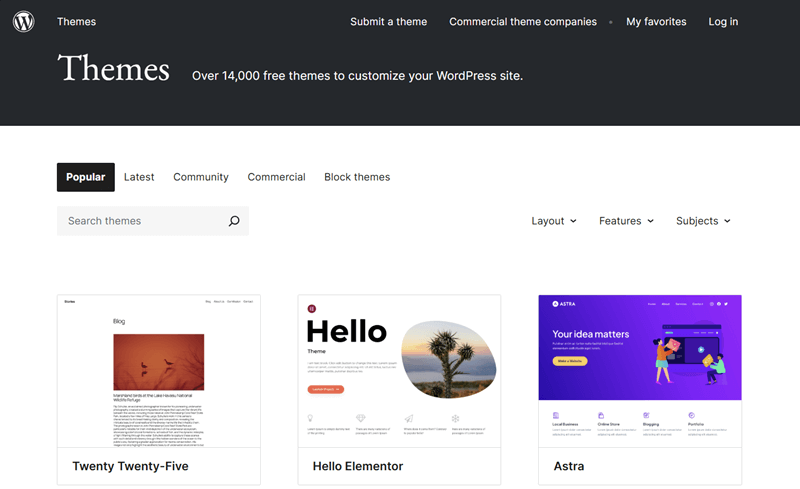Open Submit a theme link
This screenshot has width=800, height=489.
point(388,21)
